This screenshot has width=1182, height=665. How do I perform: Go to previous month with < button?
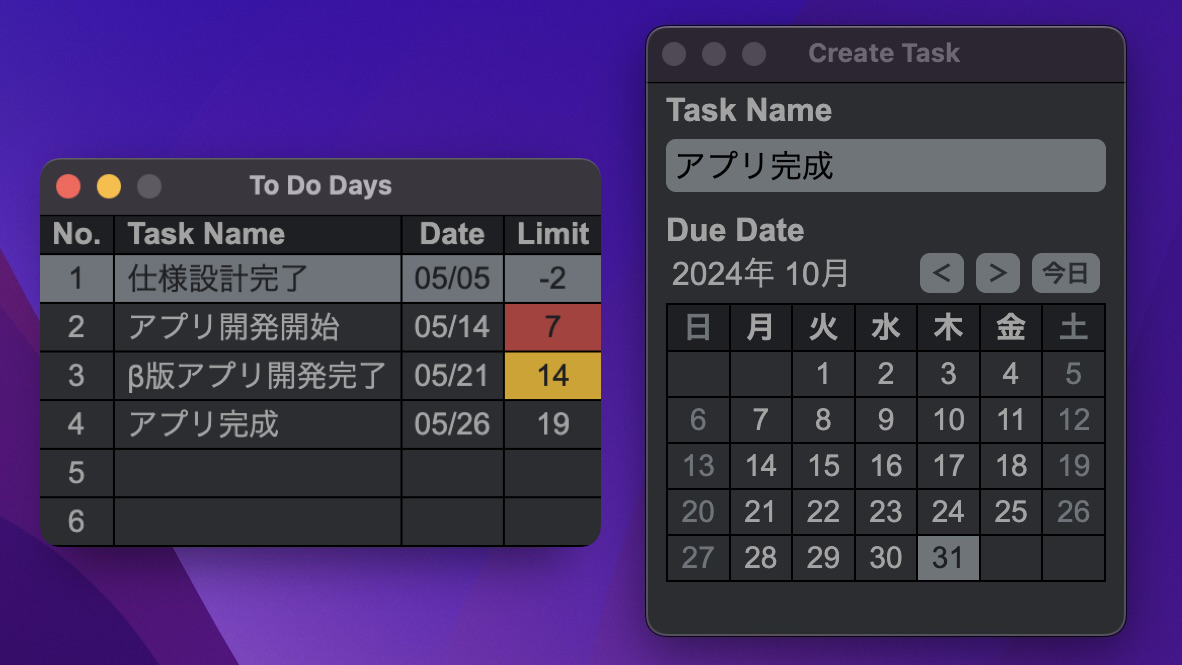(x=942, y=273)
